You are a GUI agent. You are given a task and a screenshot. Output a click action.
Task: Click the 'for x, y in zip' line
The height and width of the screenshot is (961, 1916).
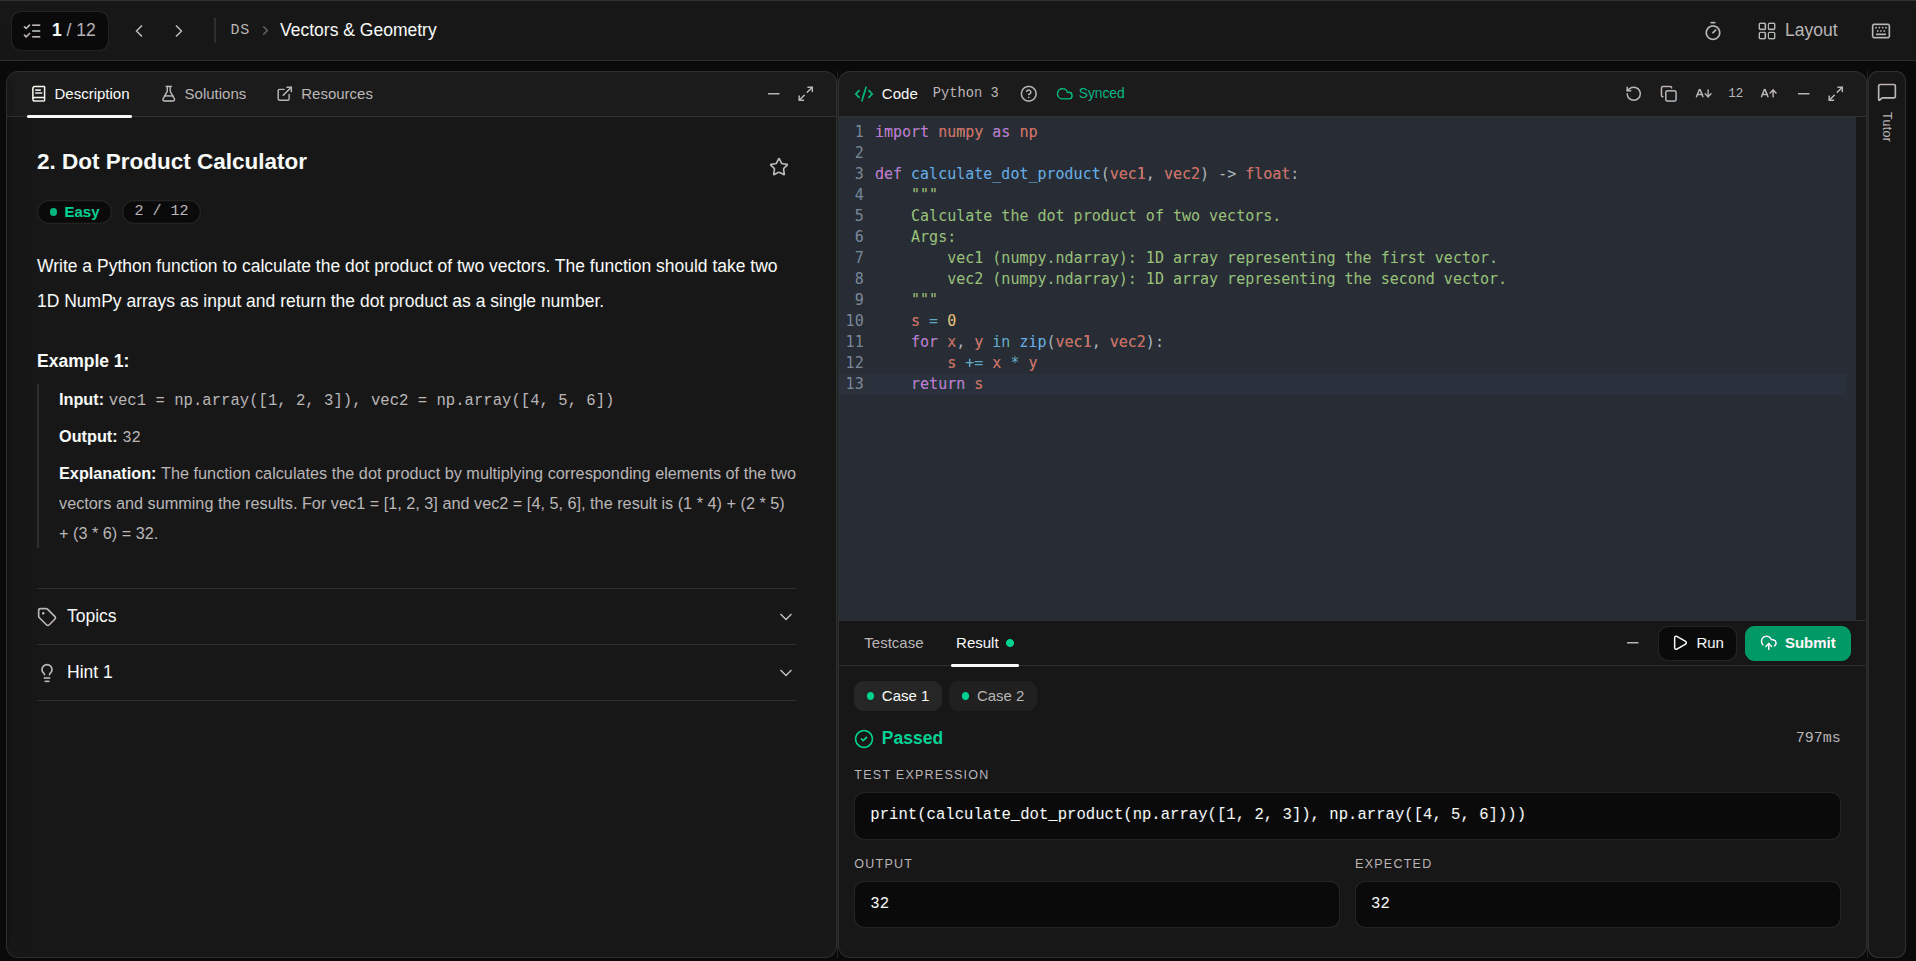[x=1037, y=342]
